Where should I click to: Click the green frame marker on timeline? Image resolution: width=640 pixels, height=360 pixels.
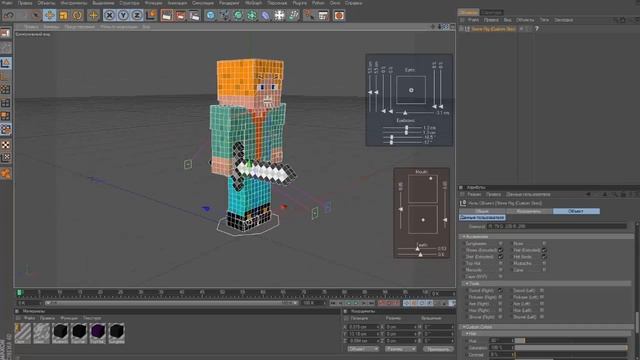click(20, 293)
